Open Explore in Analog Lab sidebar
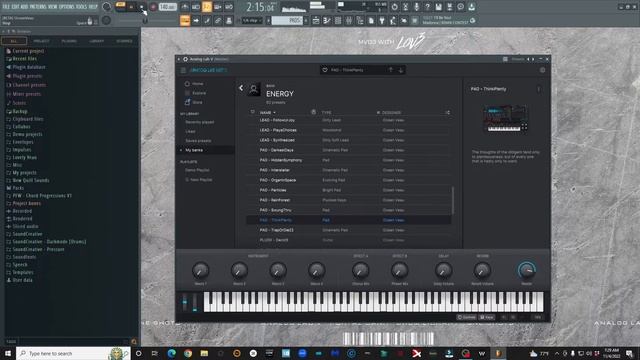Screen dimensions: 640x360 click(196, 93)
